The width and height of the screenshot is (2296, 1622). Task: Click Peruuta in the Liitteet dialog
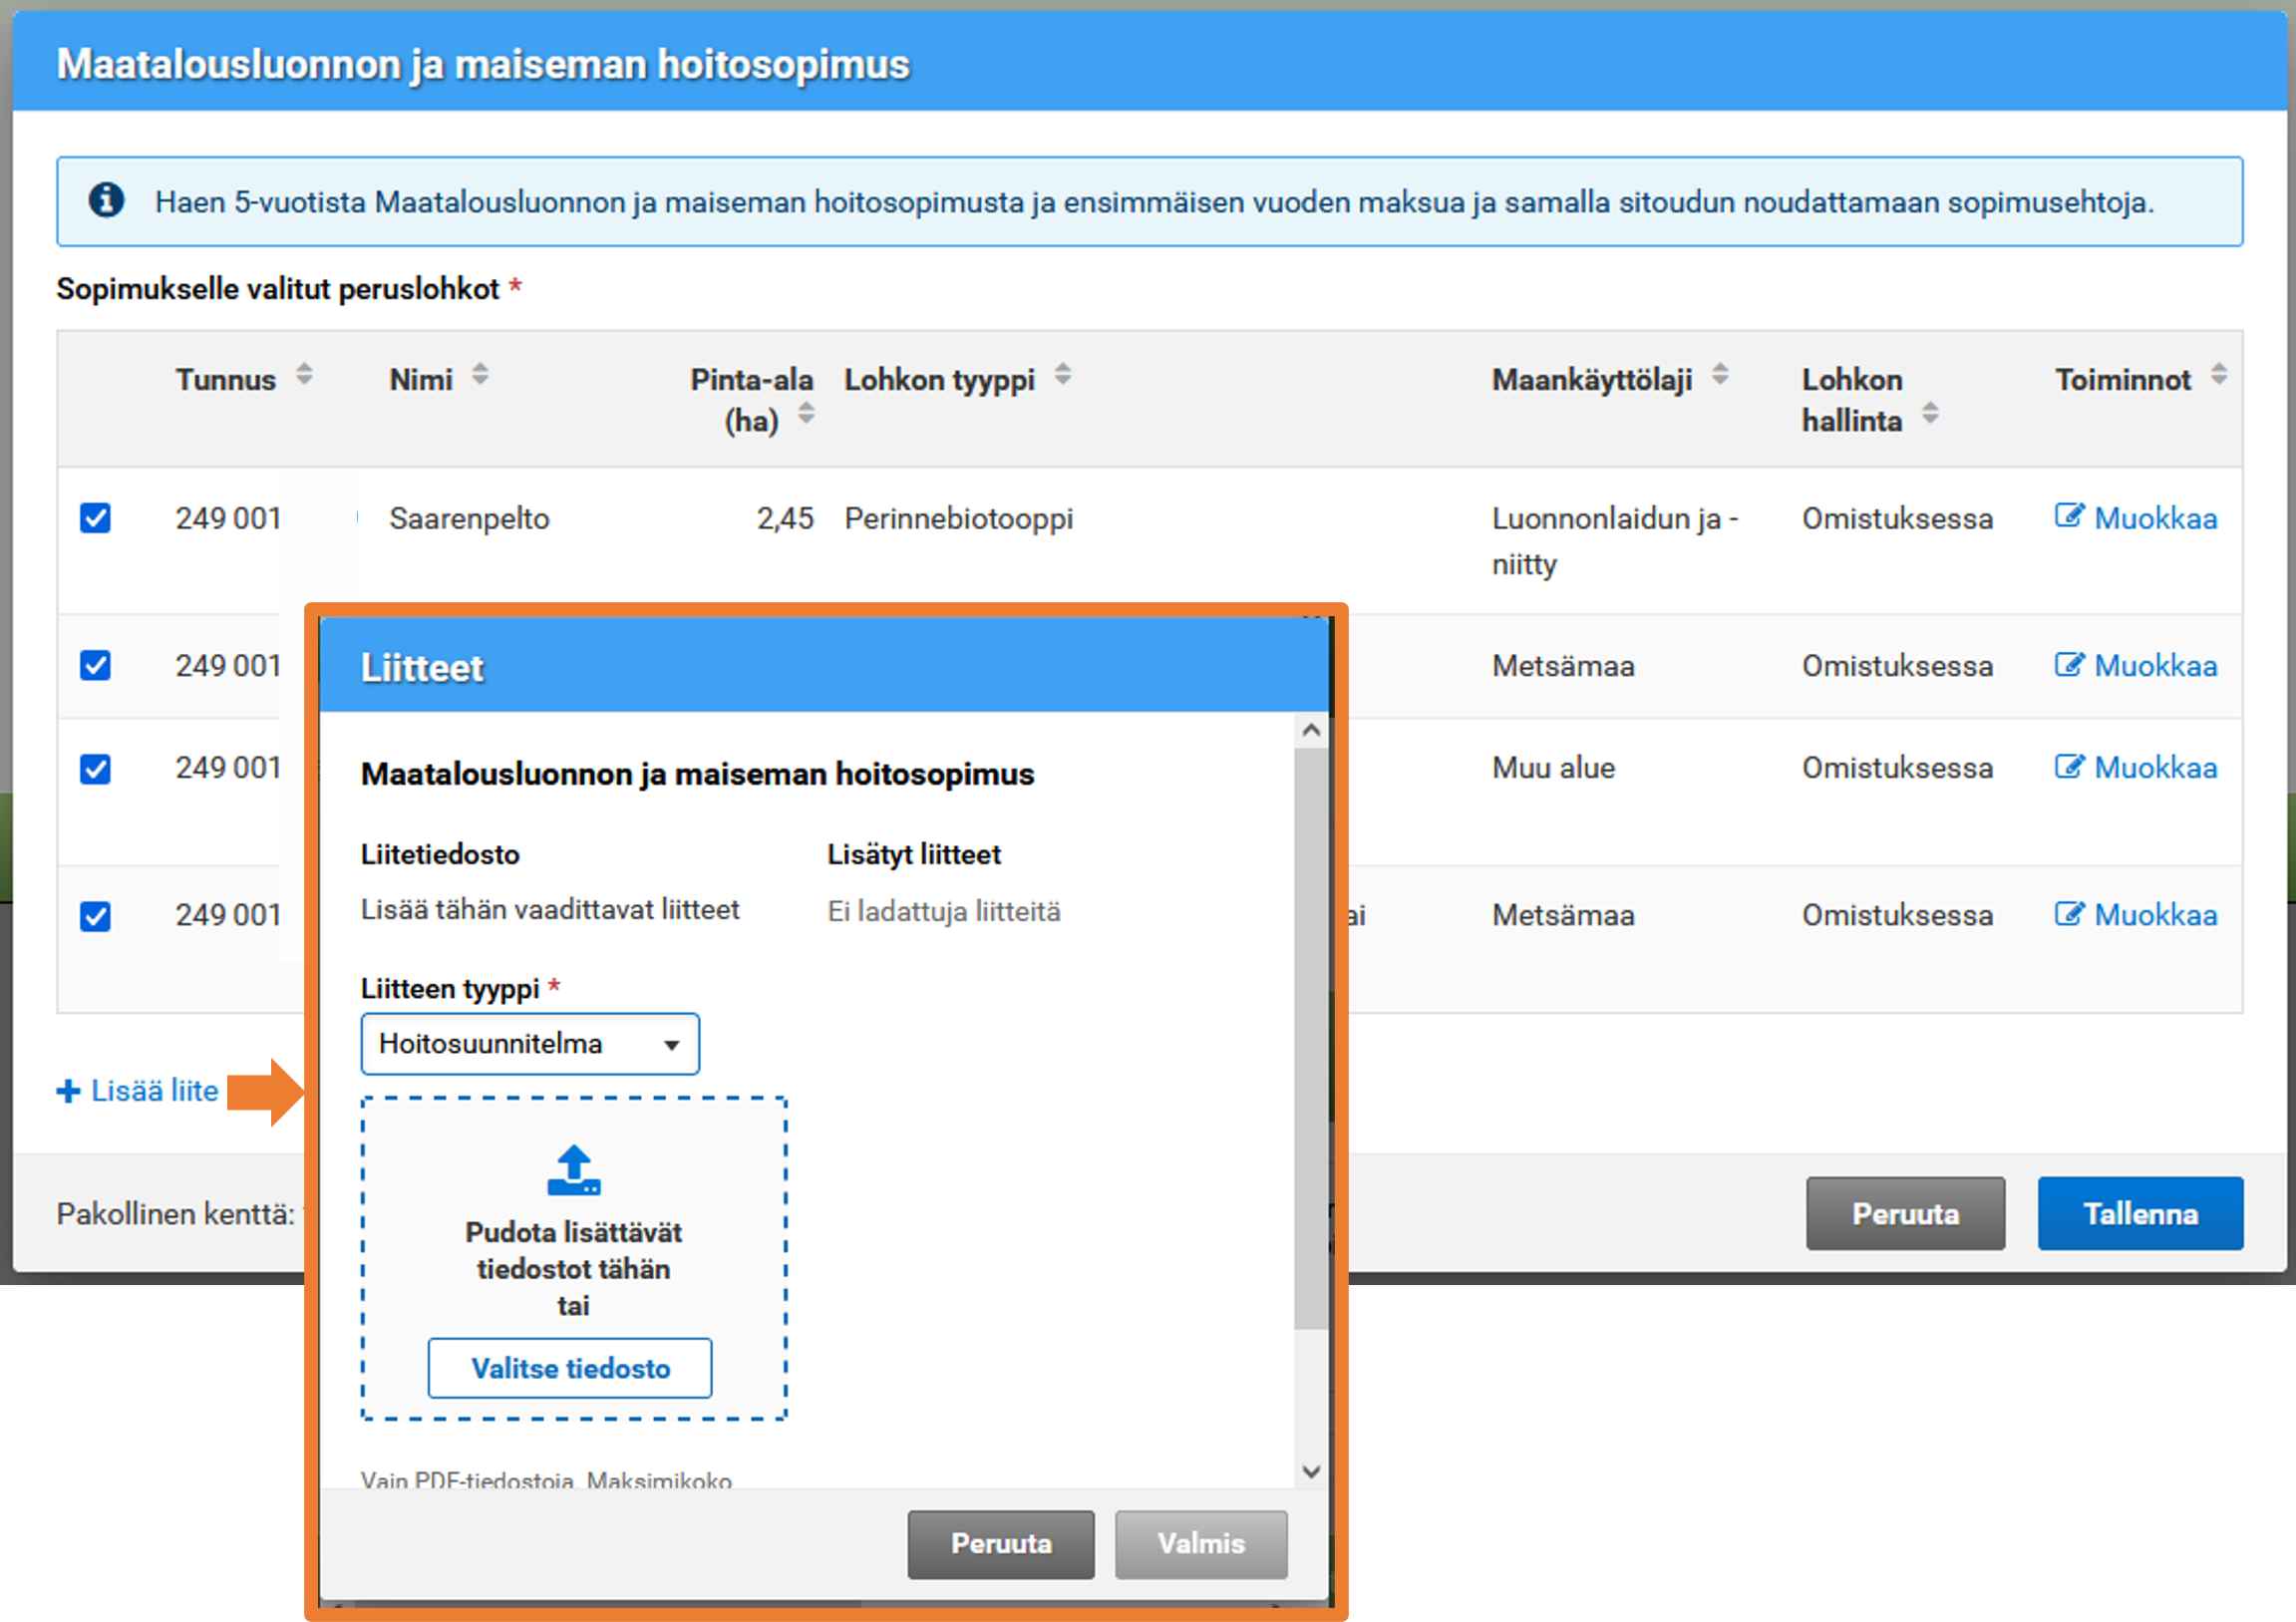point(1000,1543)
